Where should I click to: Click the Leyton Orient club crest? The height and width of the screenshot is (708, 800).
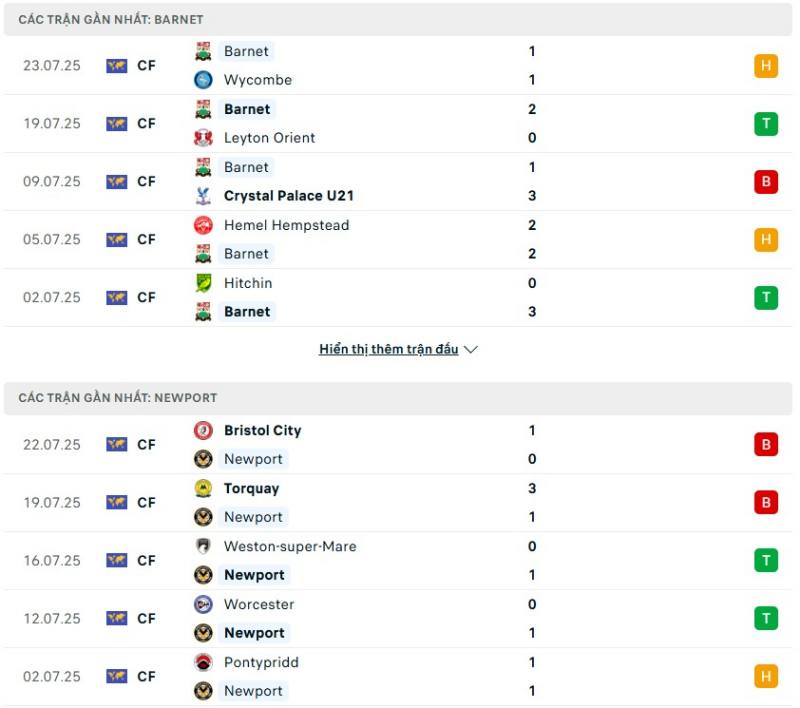click(x=203, y=138)
